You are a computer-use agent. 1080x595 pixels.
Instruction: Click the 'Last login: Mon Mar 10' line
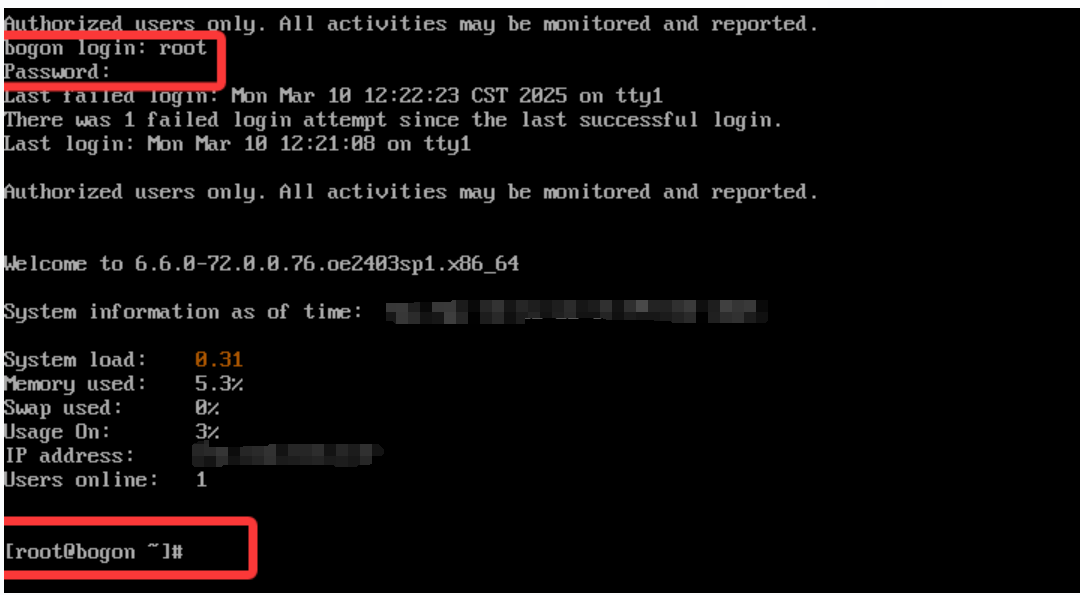point(238,144)
